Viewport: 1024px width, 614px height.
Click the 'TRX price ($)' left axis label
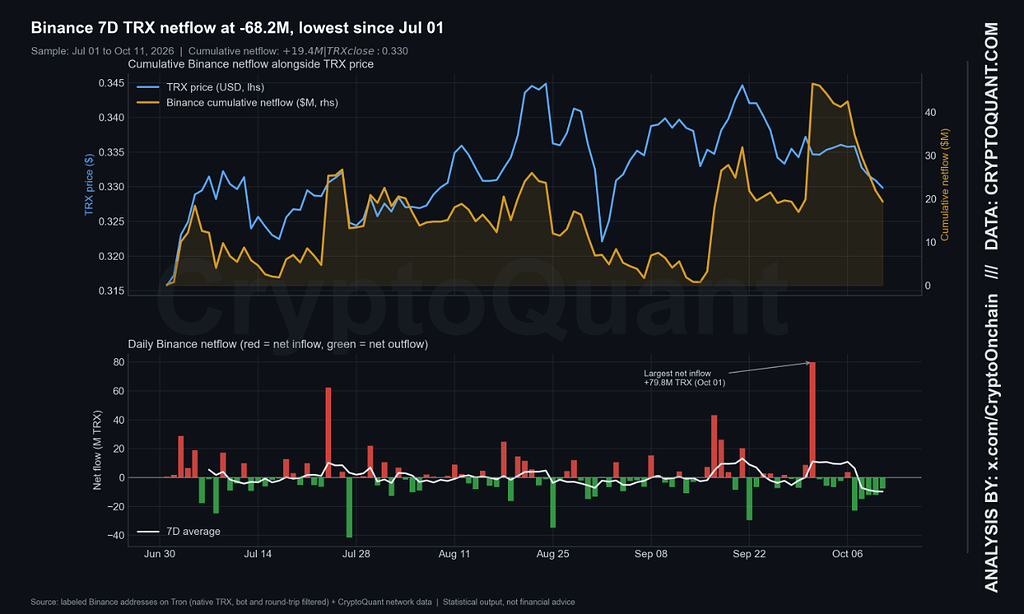pyautogui.click(x=89, y=185)
